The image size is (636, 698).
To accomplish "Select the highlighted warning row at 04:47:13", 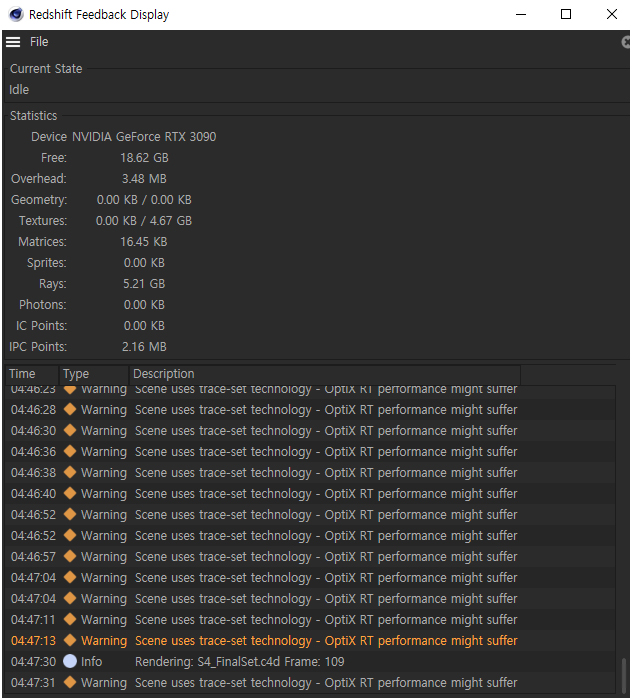I will (311, 641).
